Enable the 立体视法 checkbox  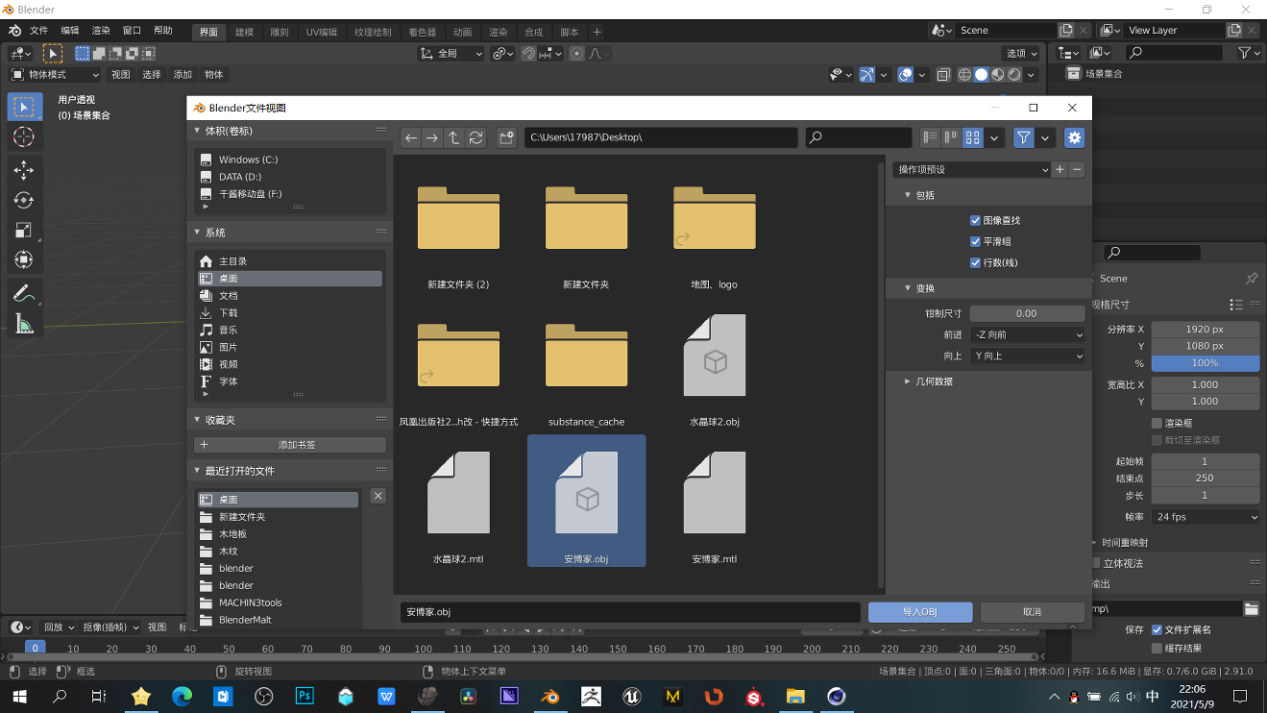click(x=1097, y=563)
